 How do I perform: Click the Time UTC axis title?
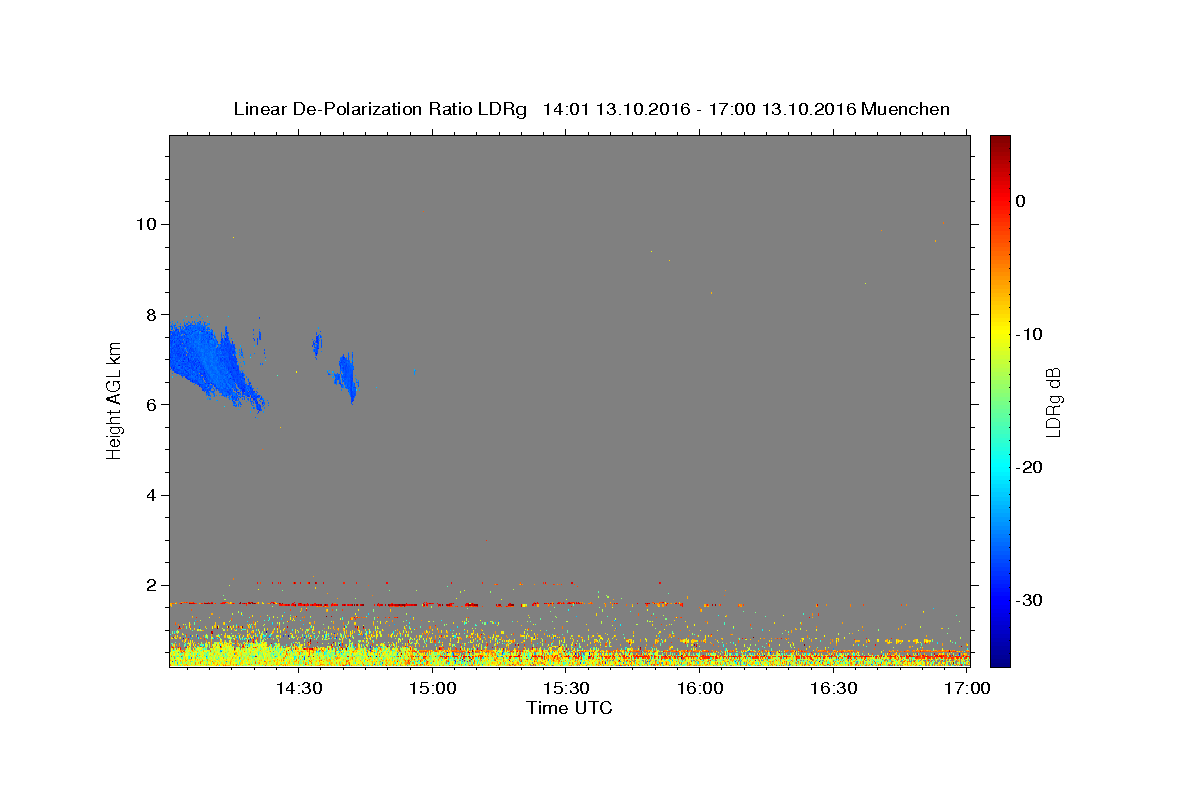pyautogui.click(x=569, y=708)
